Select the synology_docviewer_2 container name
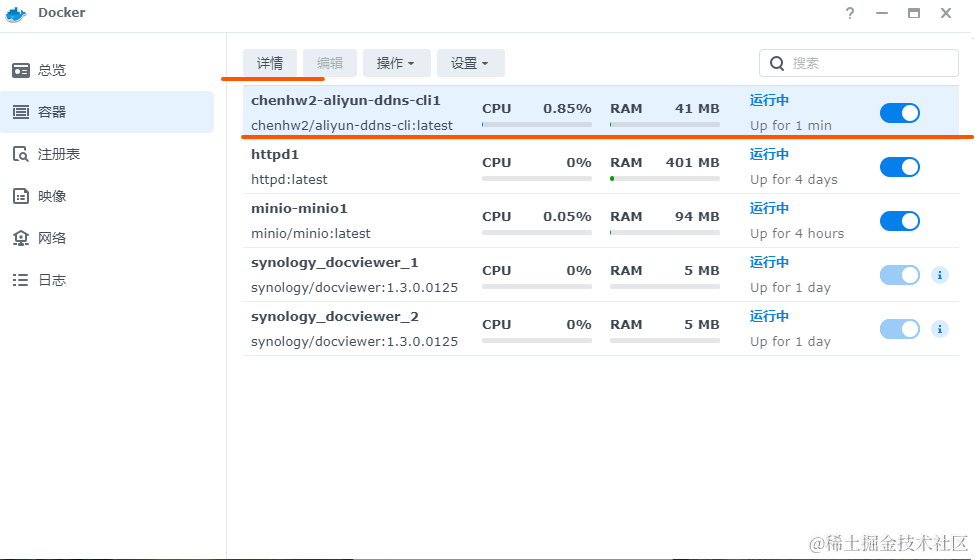Viewport: 975px width, 560px height. click(335, 317)
